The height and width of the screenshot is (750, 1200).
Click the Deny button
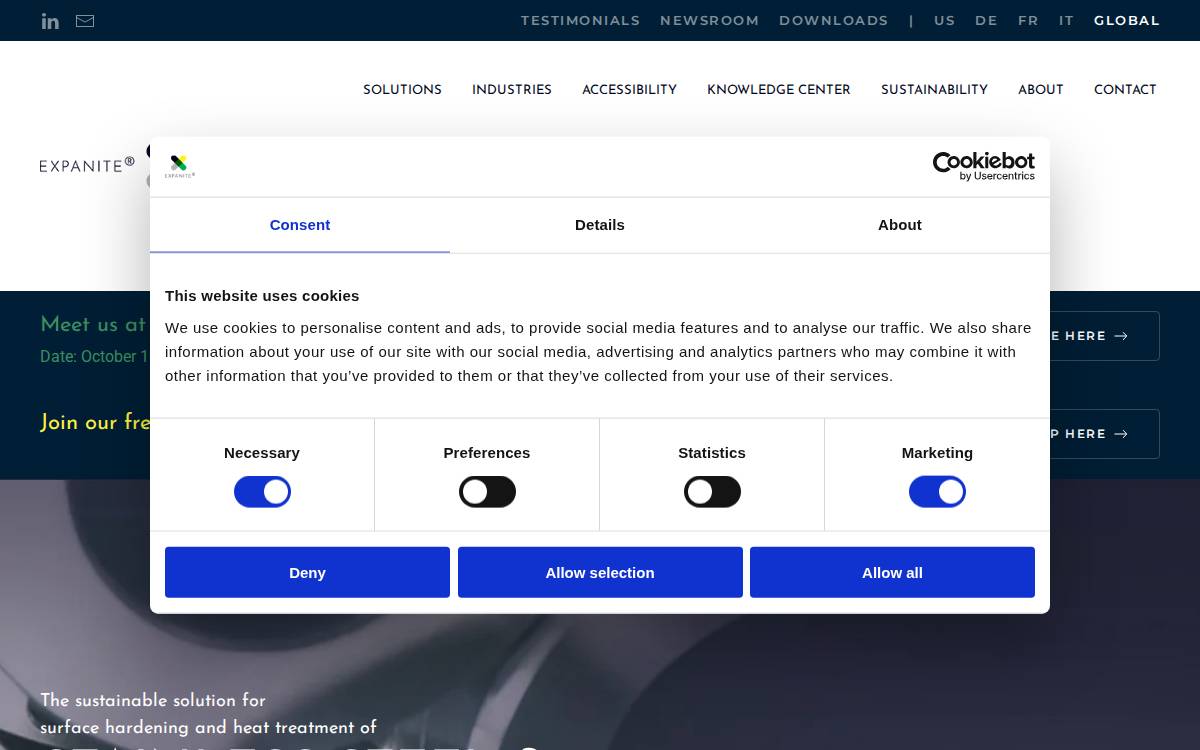pos(307,572)
